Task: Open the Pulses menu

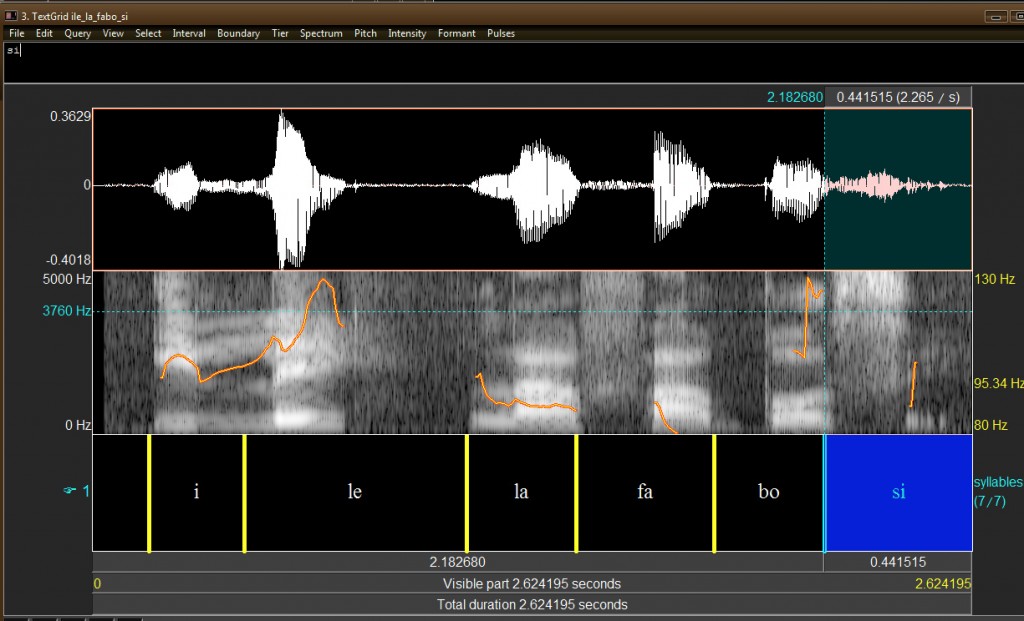Action: 501,33
